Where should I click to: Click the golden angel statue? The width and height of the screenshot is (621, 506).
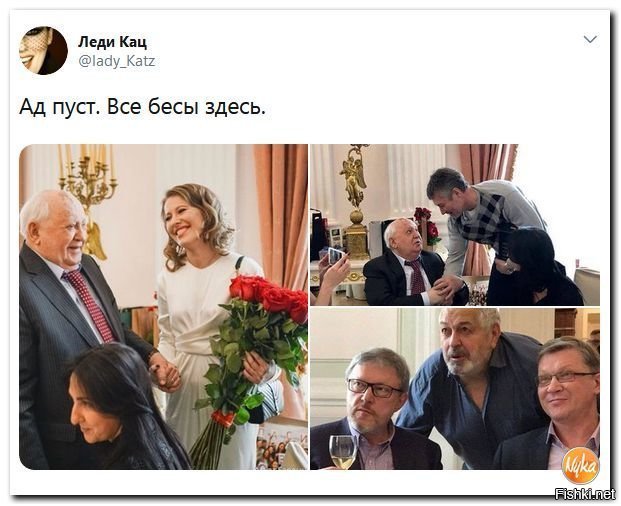354,176
